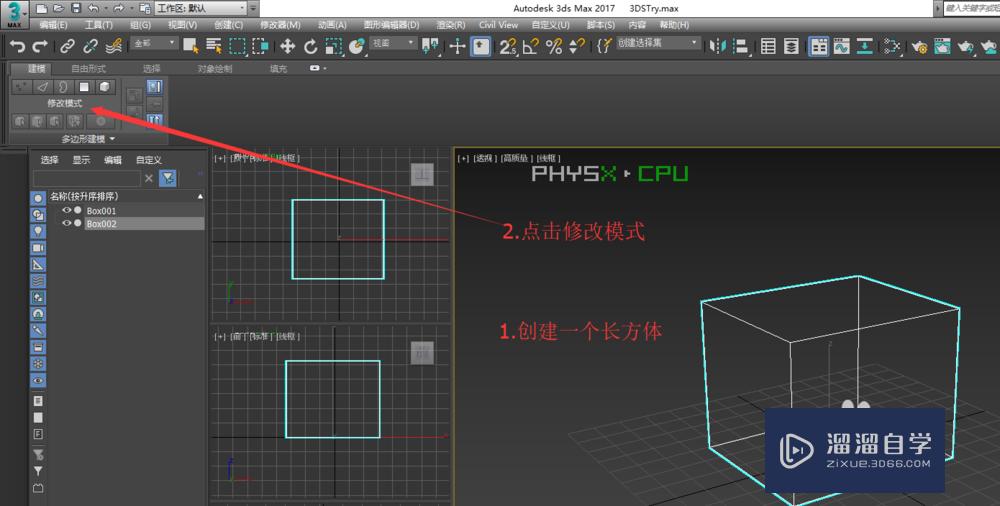Clear the Scene Explorer search with X
The width and height of the screenshot is (1000, 506).
coord(149,178)
